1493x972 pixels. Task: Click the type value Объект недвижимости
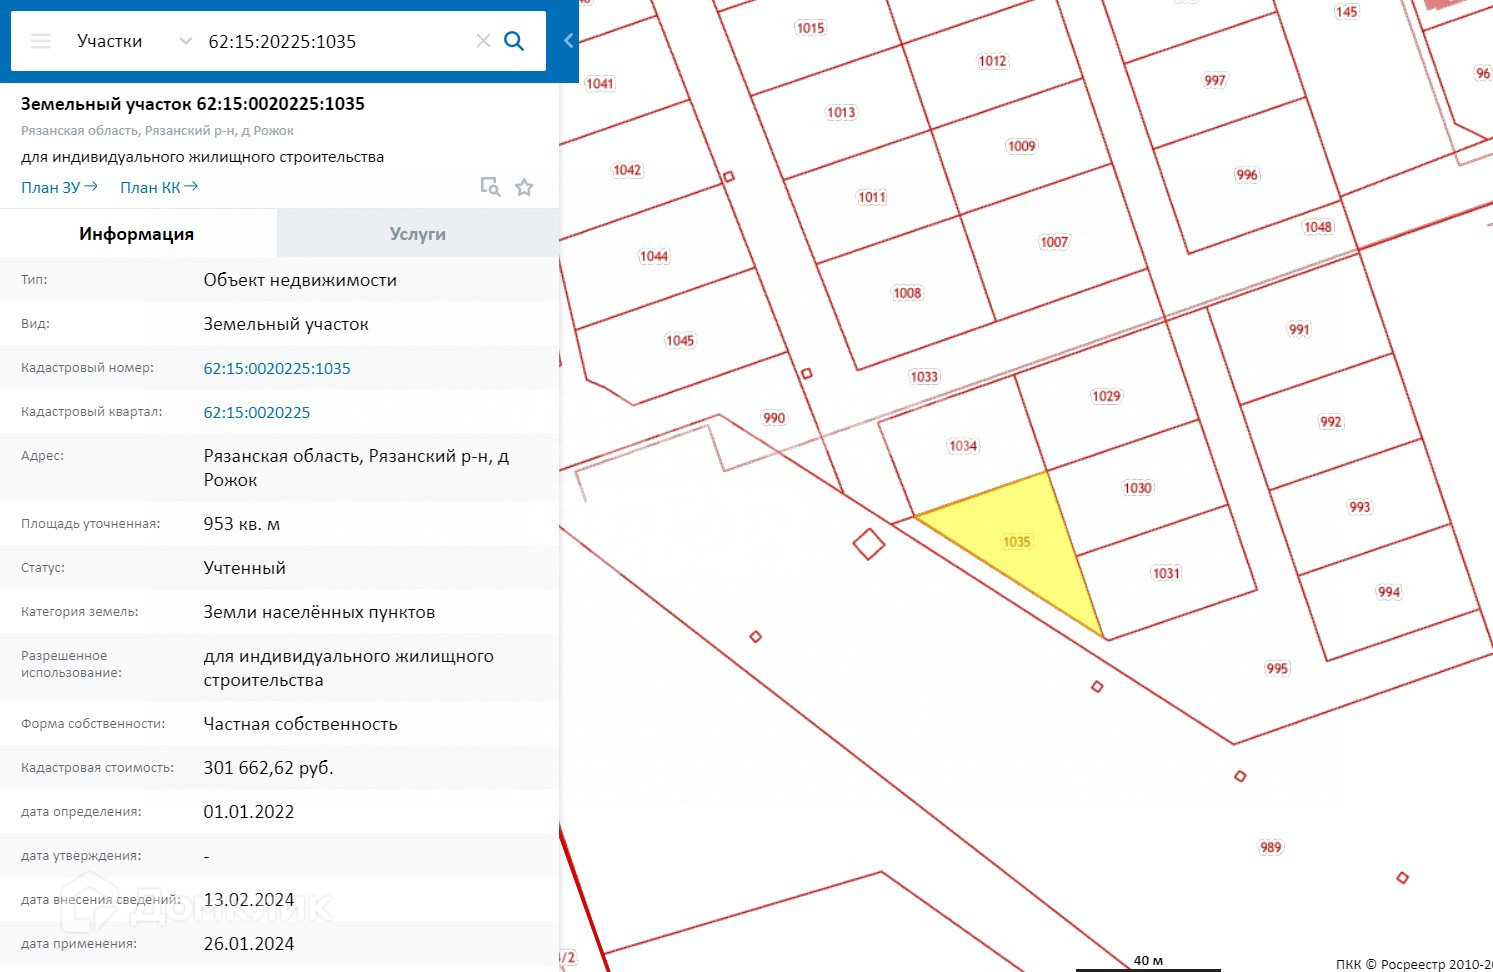pyautogui.click(x=300, y=280)
